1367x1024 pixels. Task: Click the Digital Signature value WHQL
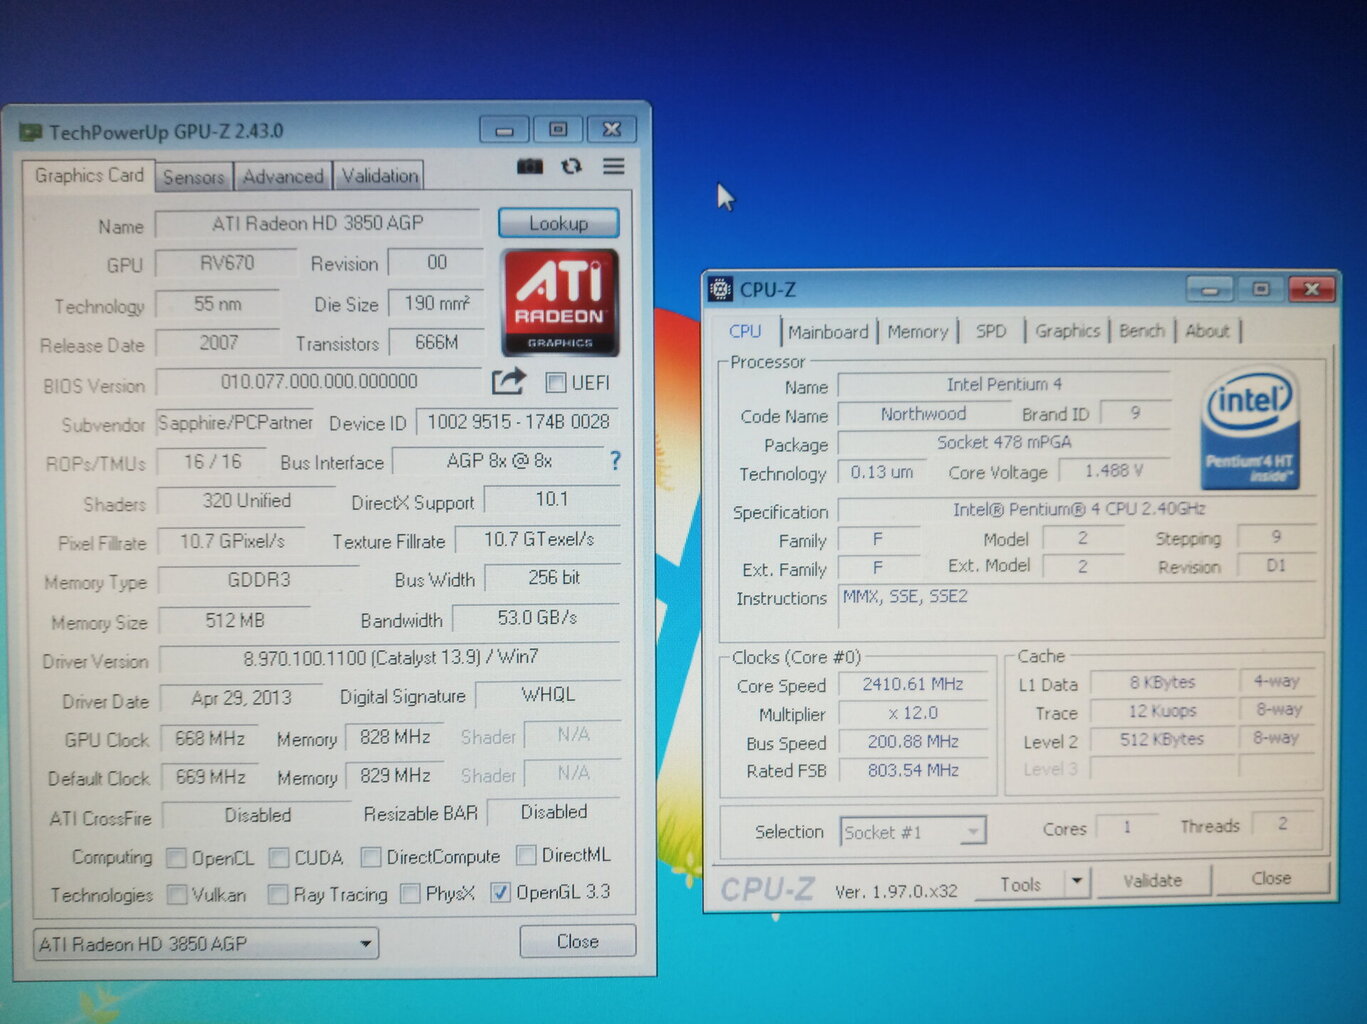[548, 695]
